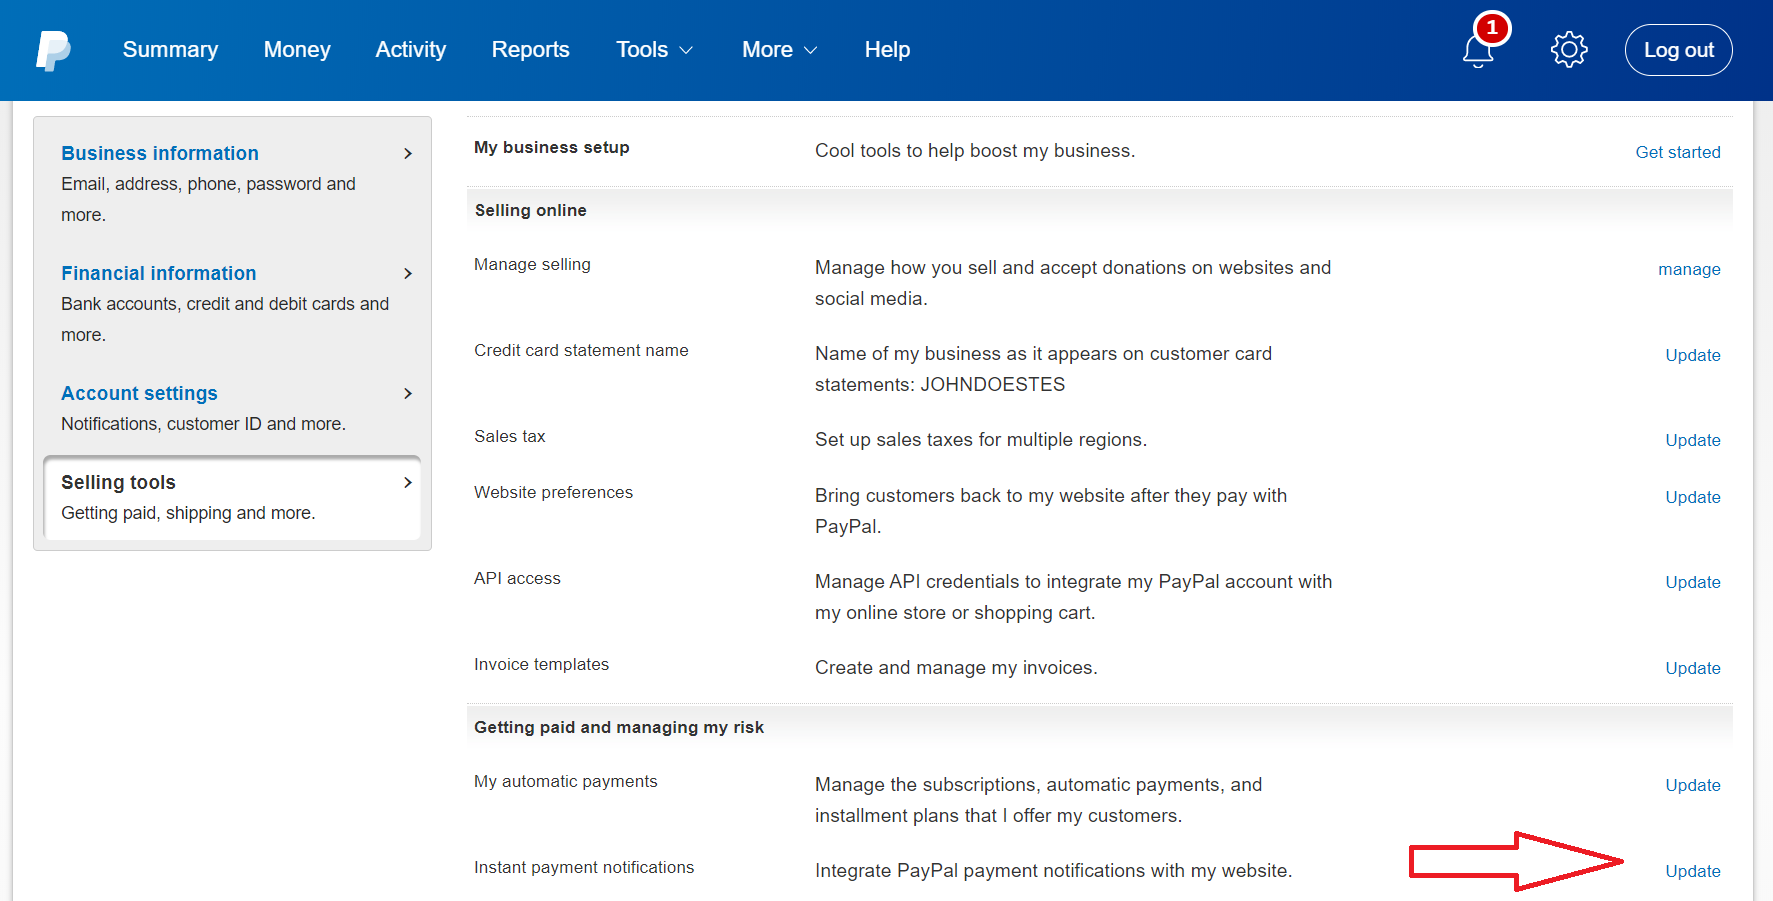Open the Help page
This screenshot has width=1773, height=901.
click(887, 50)
